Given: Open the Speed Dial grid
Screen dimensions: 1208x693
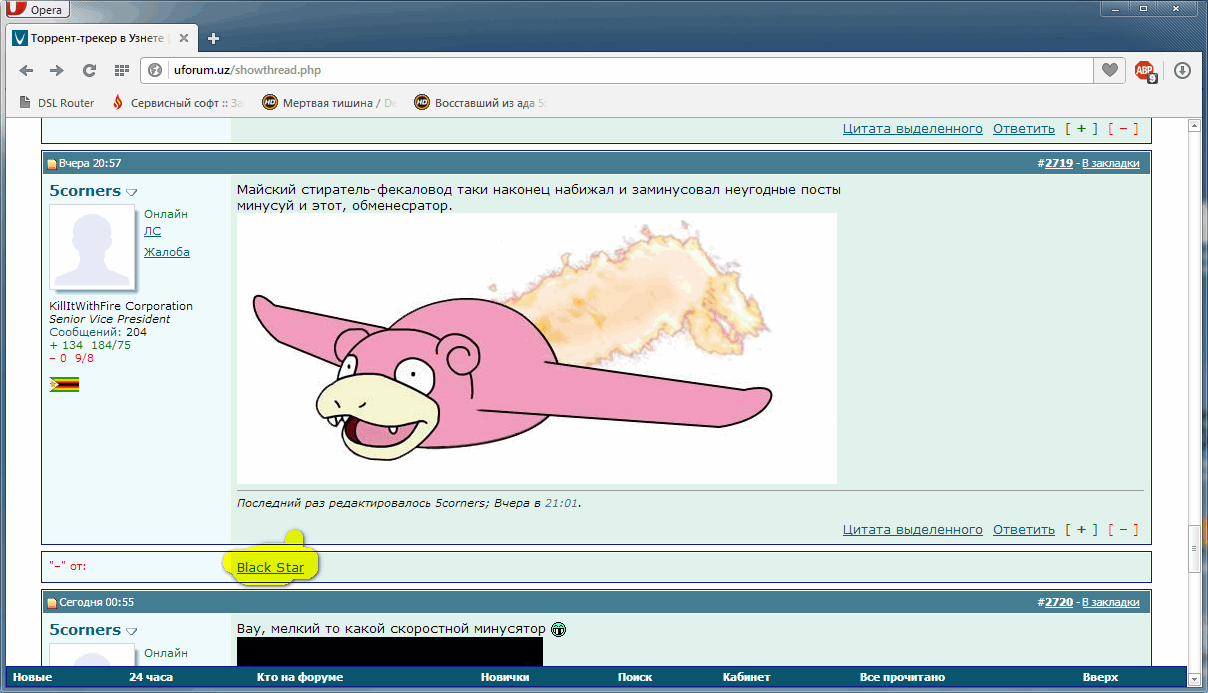Looking at the screenshot, I should tap(122, 70).
